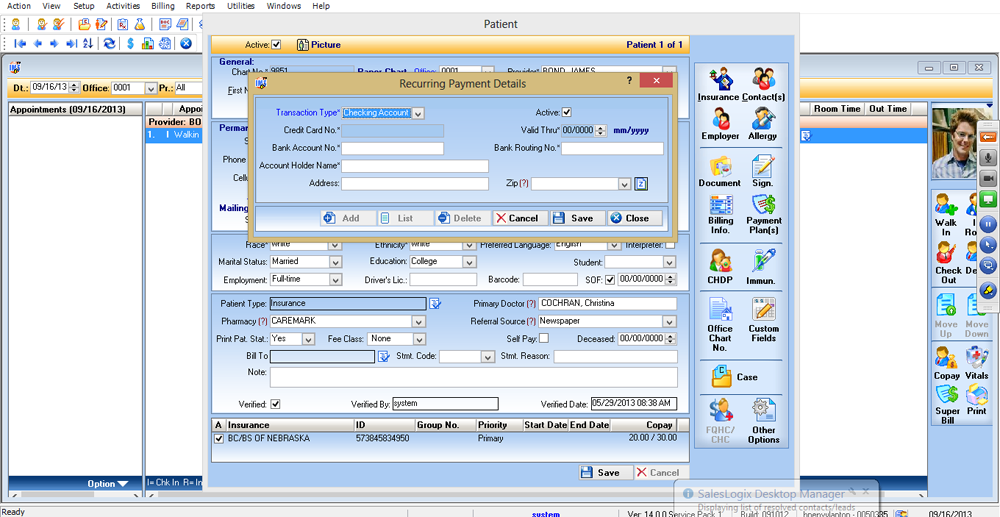Open the Employment dropdown
This screenshot has width=1000, height=517.
(335, 279)
